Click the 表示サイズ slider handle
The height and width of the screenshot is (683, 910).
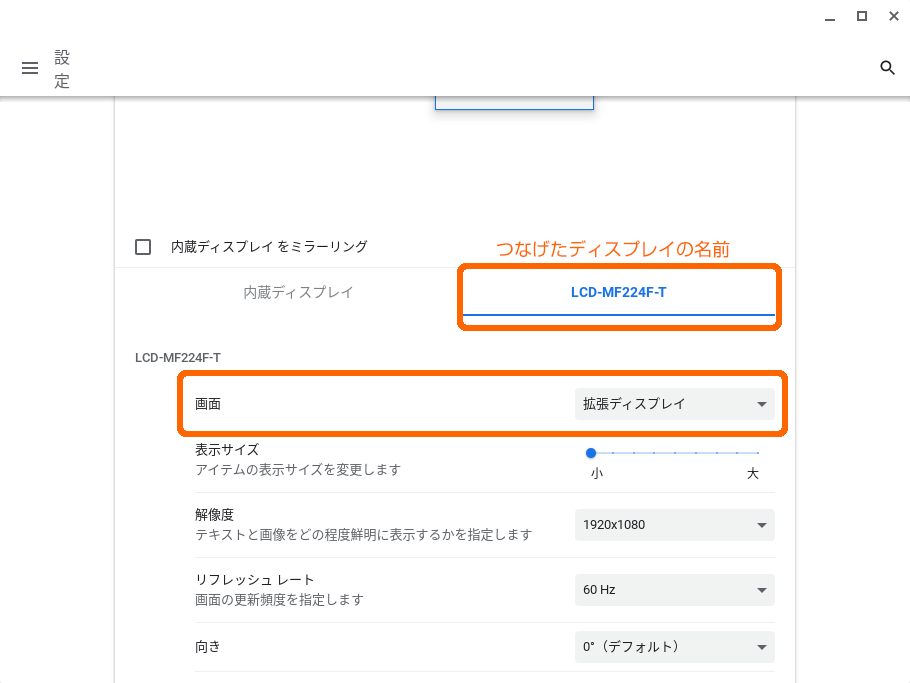click(x=591, y=453)
